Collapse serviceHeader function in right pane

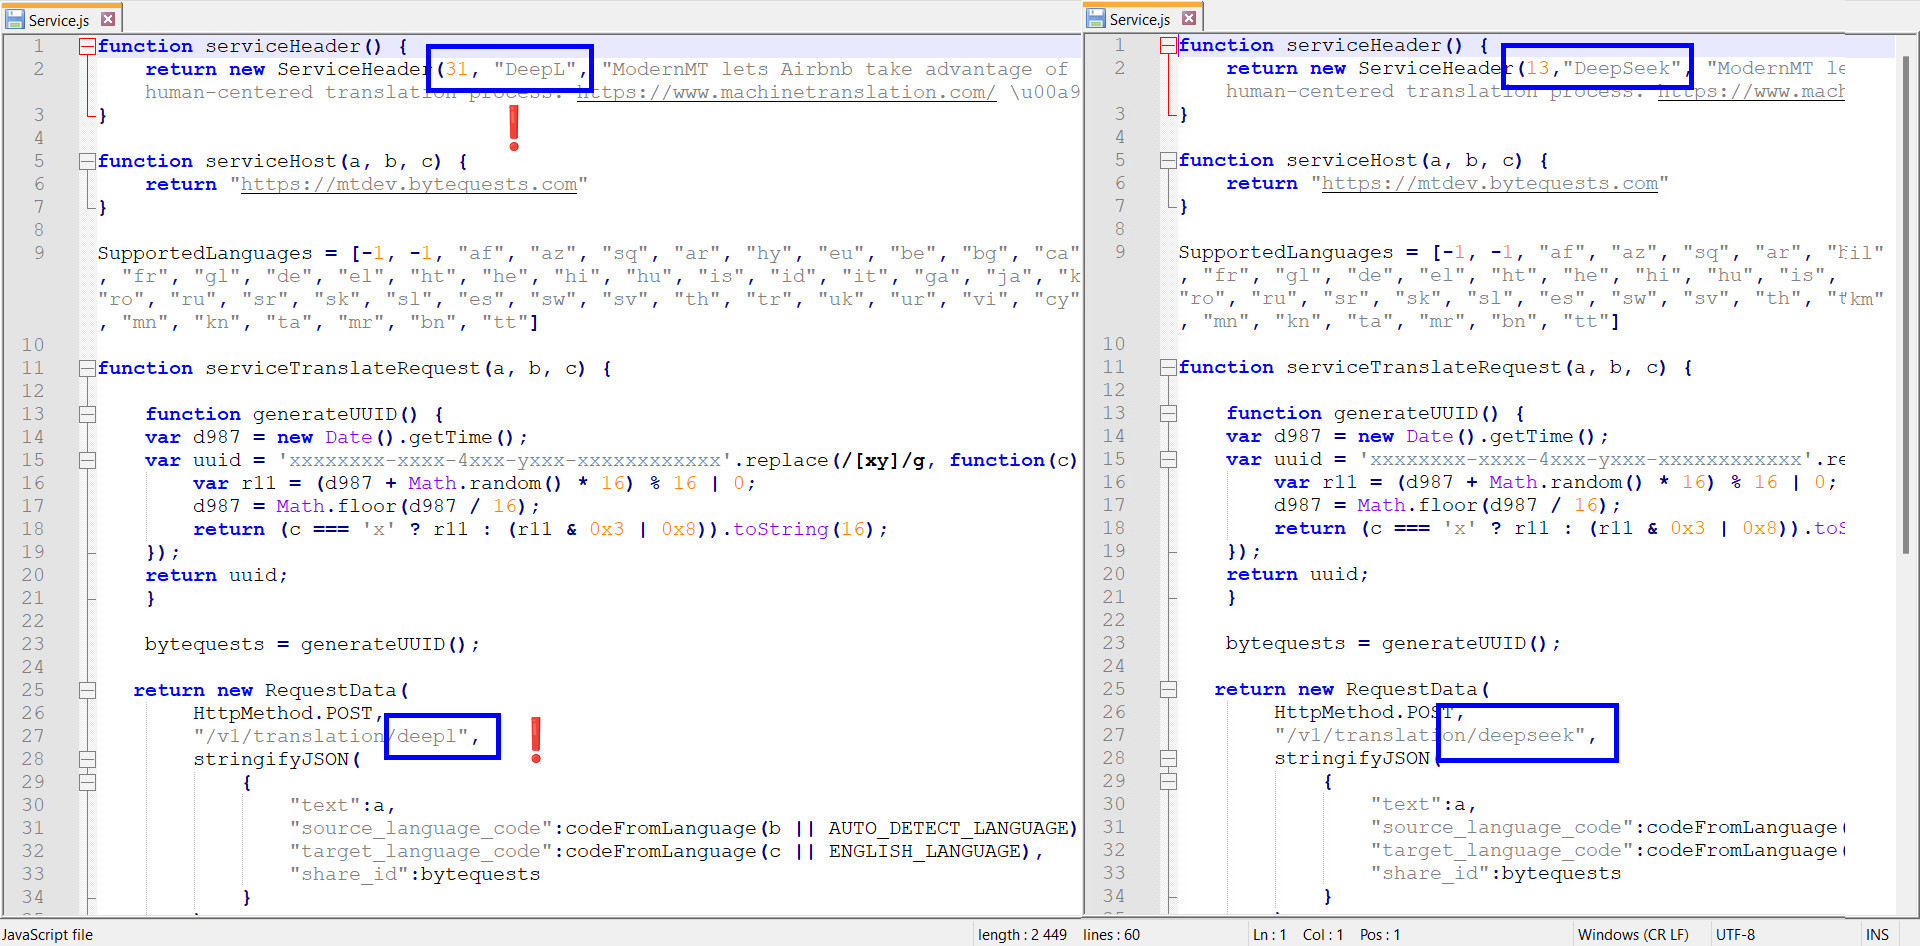pyautogui.click(x=1168, y=45)
